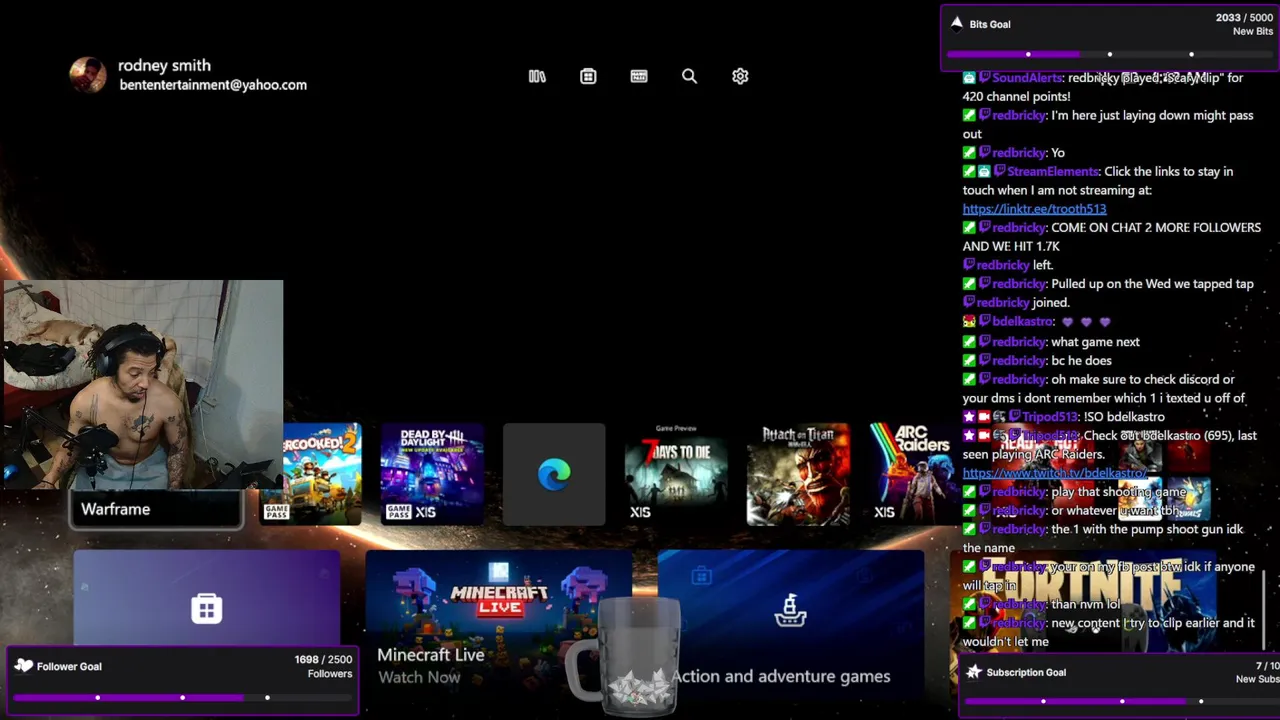
Task: Click 'bc he does' chat message
Action: [x=1081, y=360]
